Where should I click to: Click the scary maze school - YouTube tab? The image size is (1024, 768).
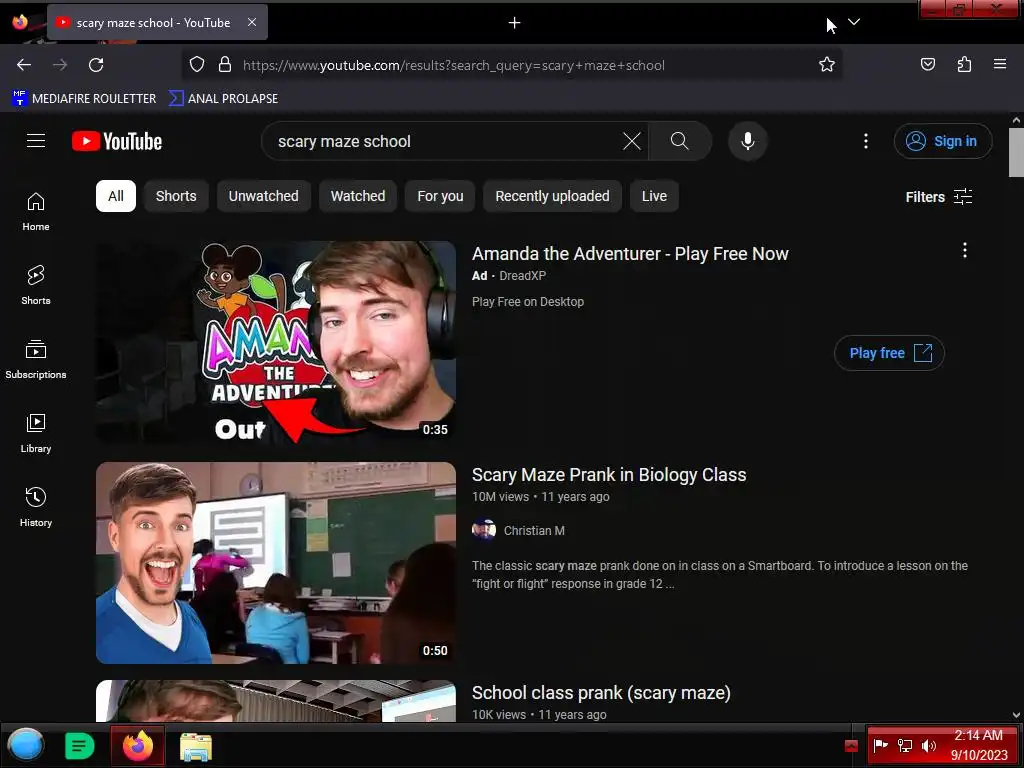click(x=157, y=22)
